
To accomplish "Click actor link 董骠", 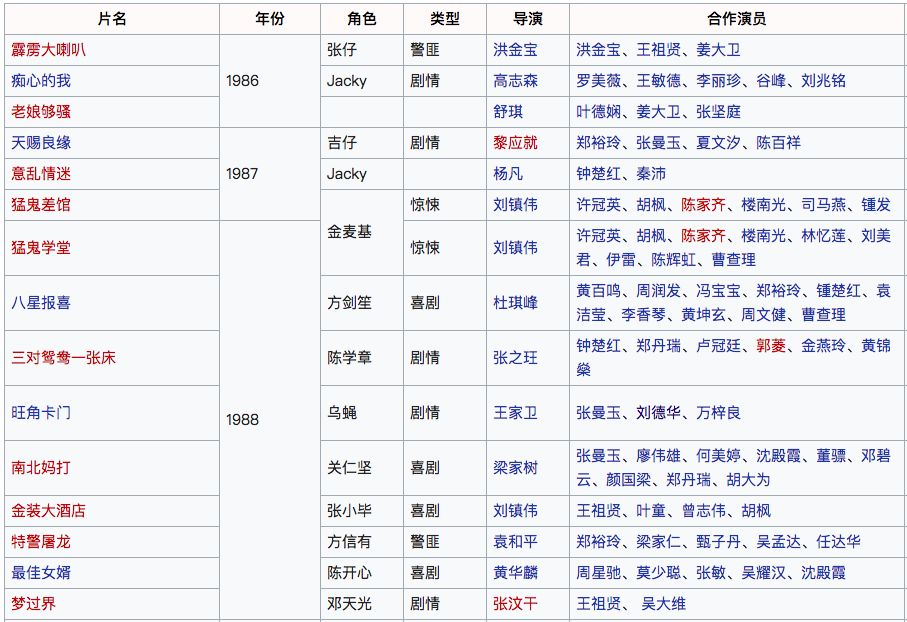I will point(831,456).
